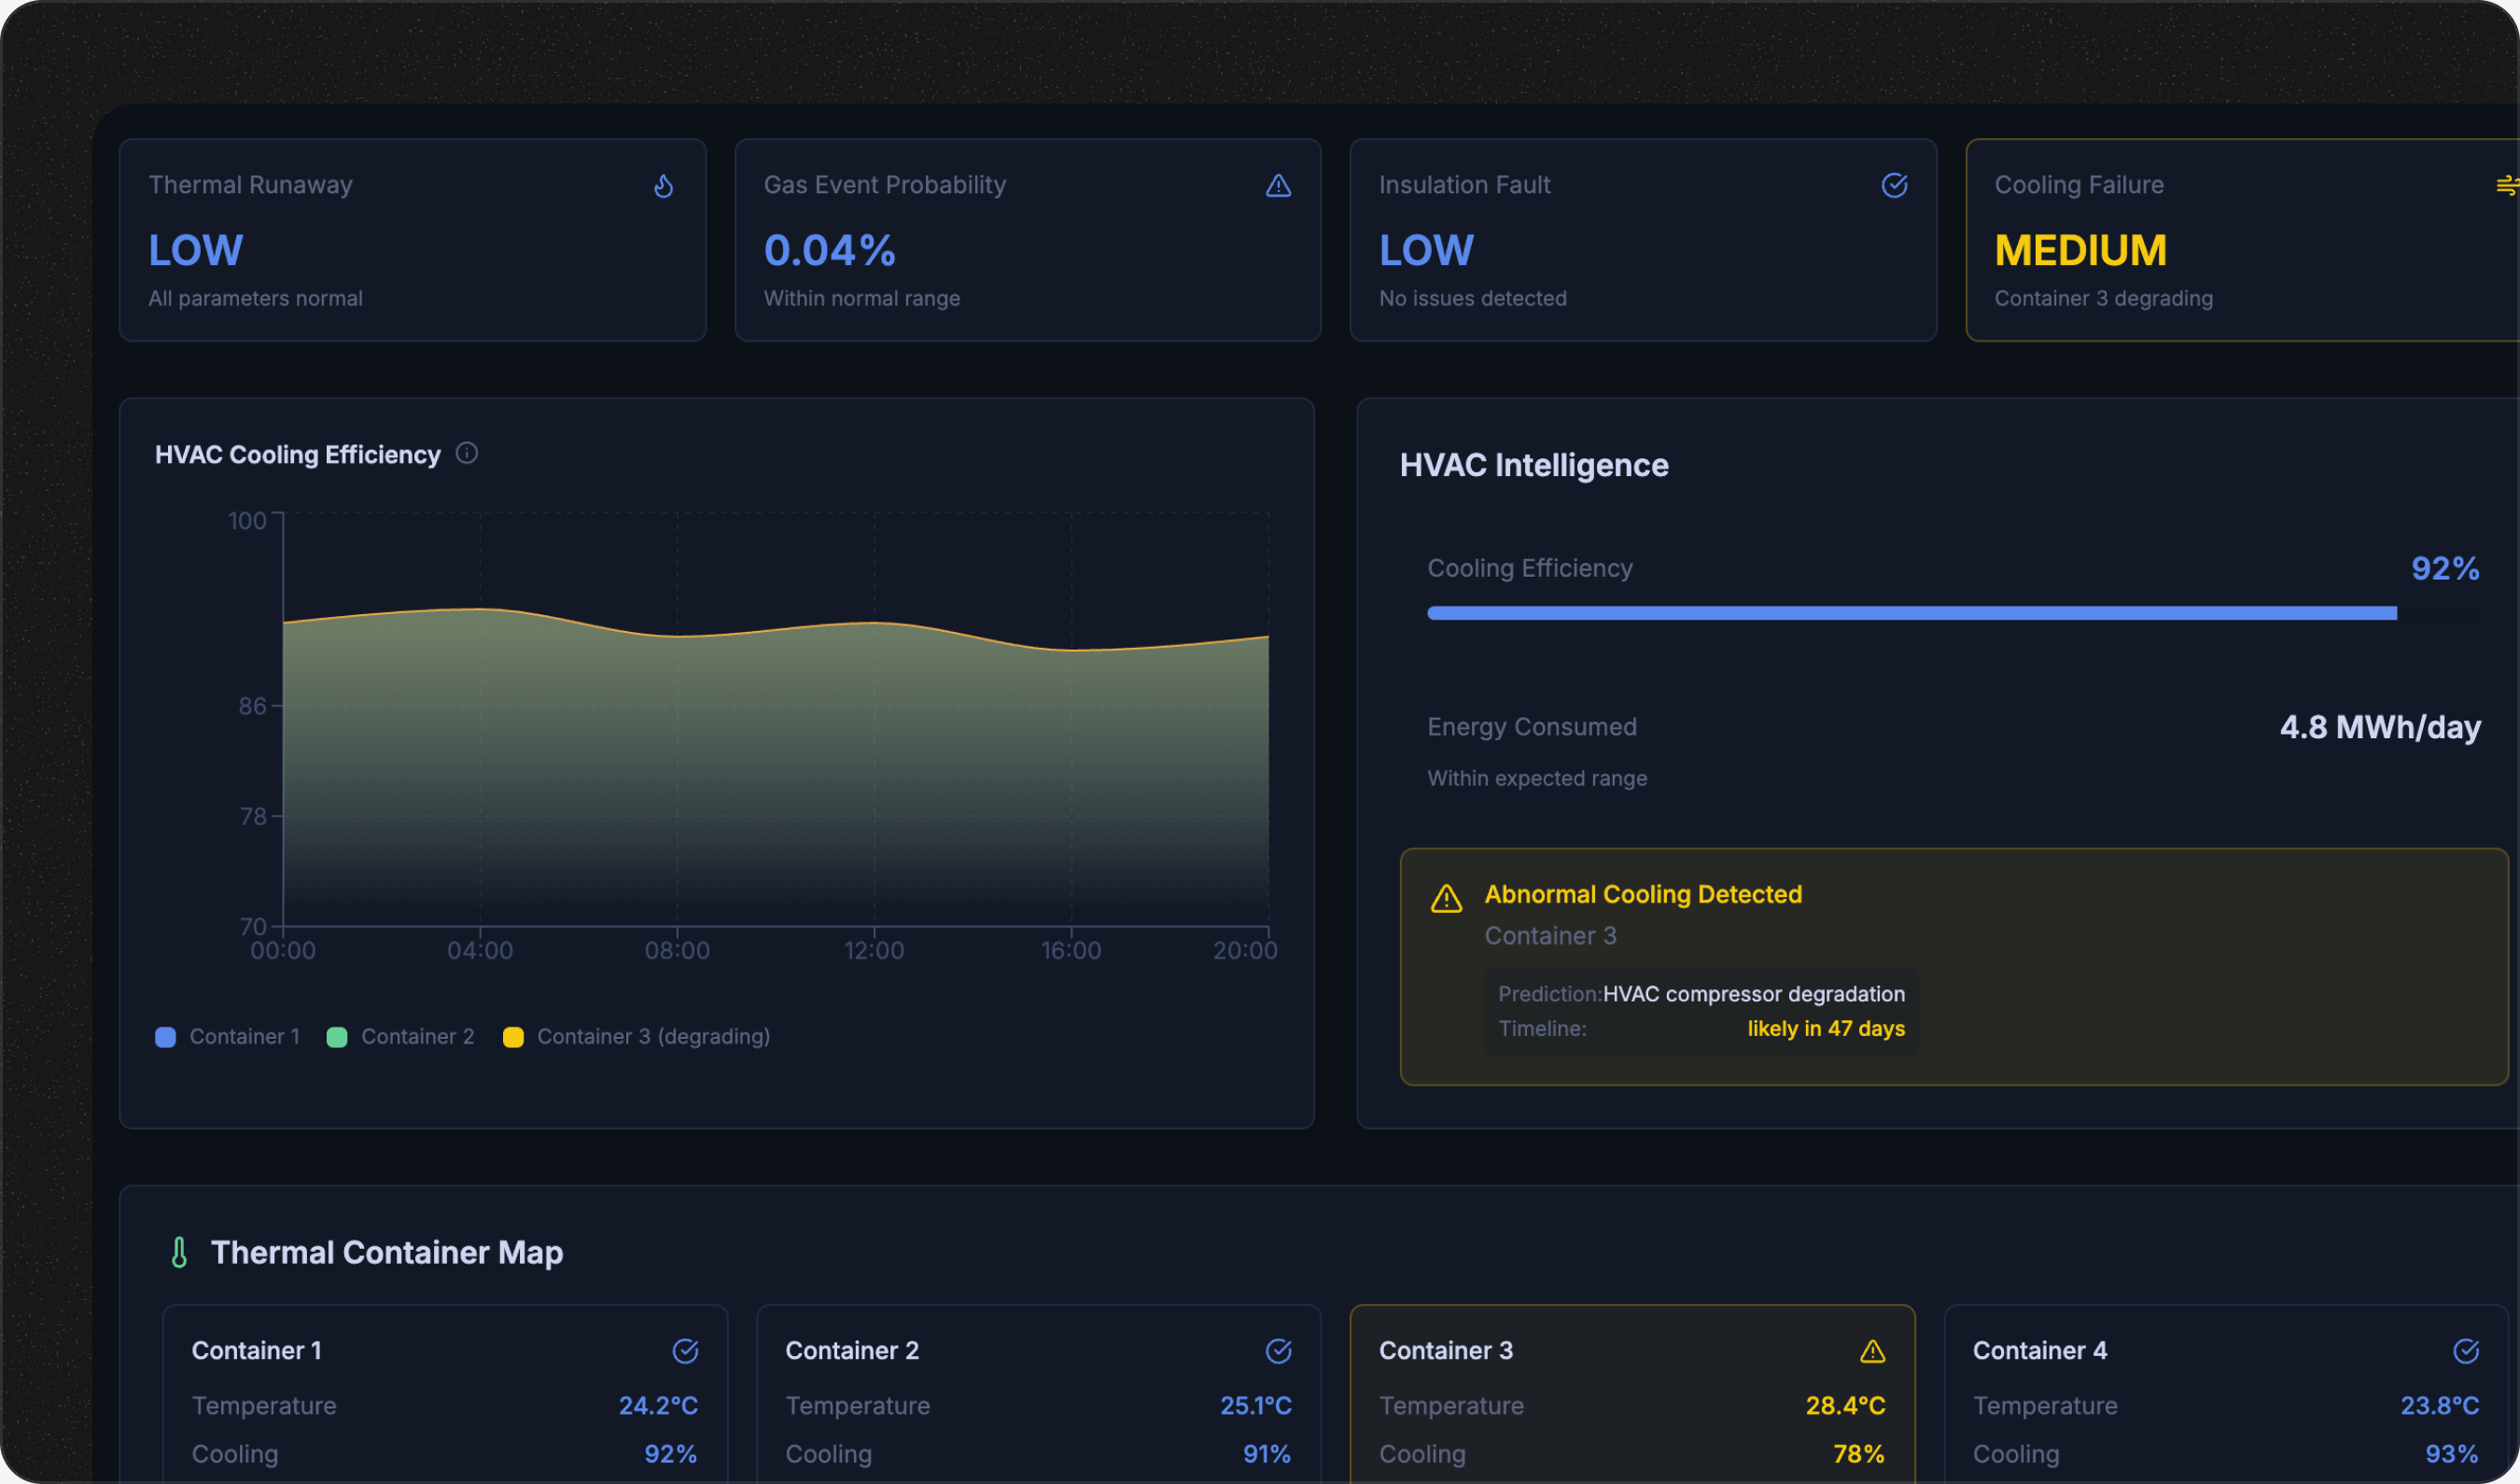Image resolution: width=2520 pixels, height=1484 pixels.
Task: Click the cooling efficiency area chart
Action: (x=776, y=766)
